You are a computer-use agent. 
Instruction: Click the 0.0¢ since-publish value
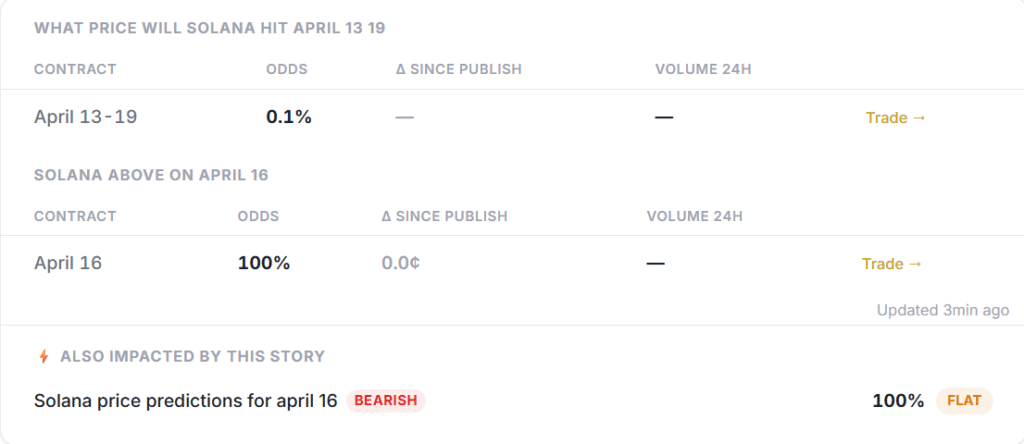point(402,264)
